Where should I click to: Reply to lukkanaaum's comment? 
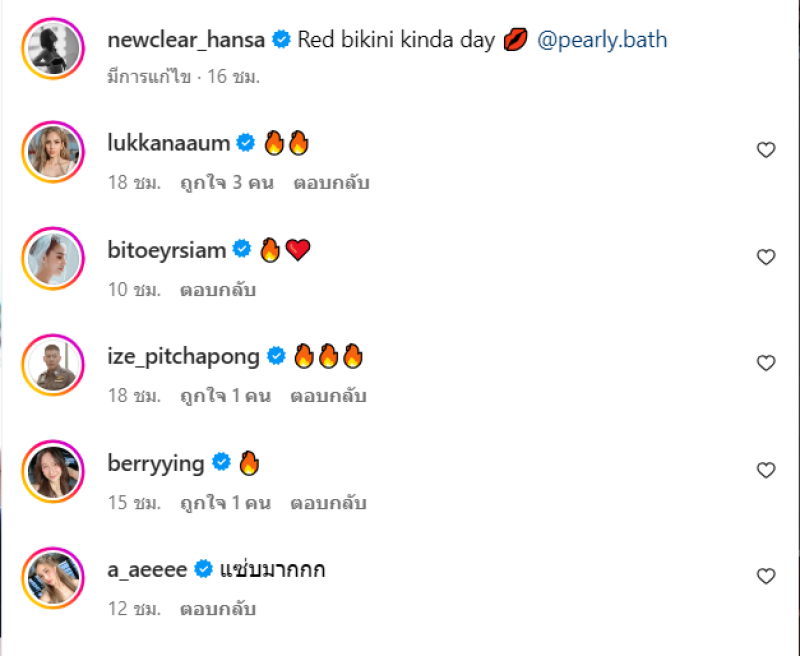(332, 184)
